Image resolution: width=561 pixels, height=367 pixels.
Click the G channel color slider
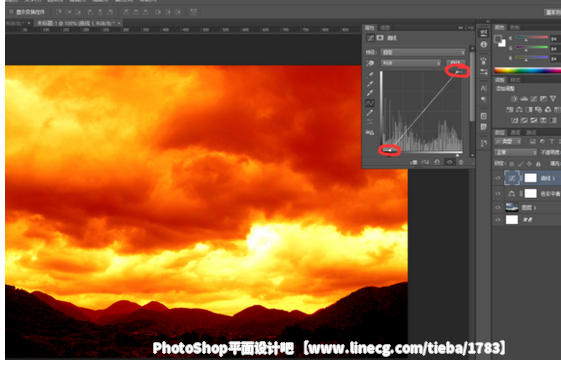coord(531,48)
